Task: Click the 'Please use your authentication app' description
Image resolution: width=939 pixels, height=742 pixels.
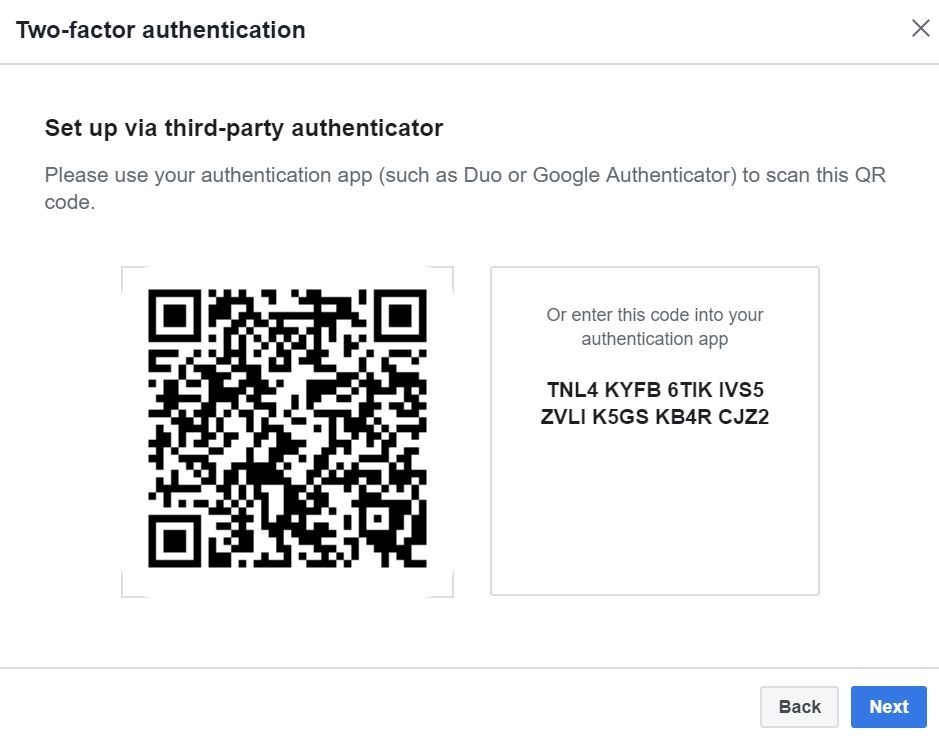Action: tap(465, 188)
